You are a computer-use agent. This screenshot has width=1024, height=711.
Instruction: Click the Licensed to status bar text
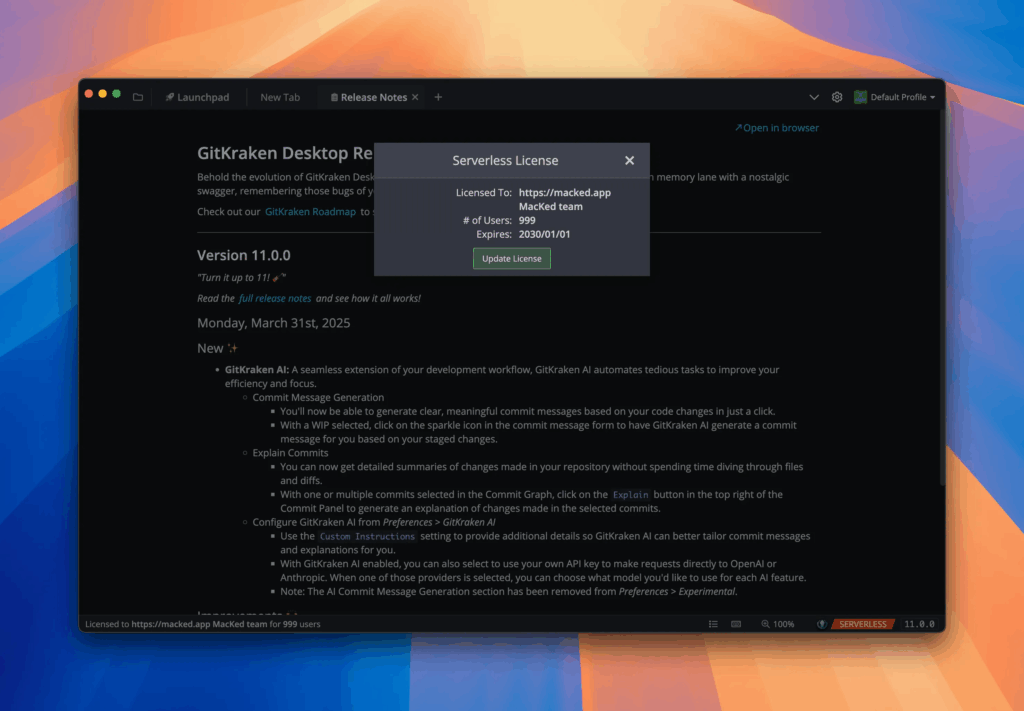(x=202, y=624)
